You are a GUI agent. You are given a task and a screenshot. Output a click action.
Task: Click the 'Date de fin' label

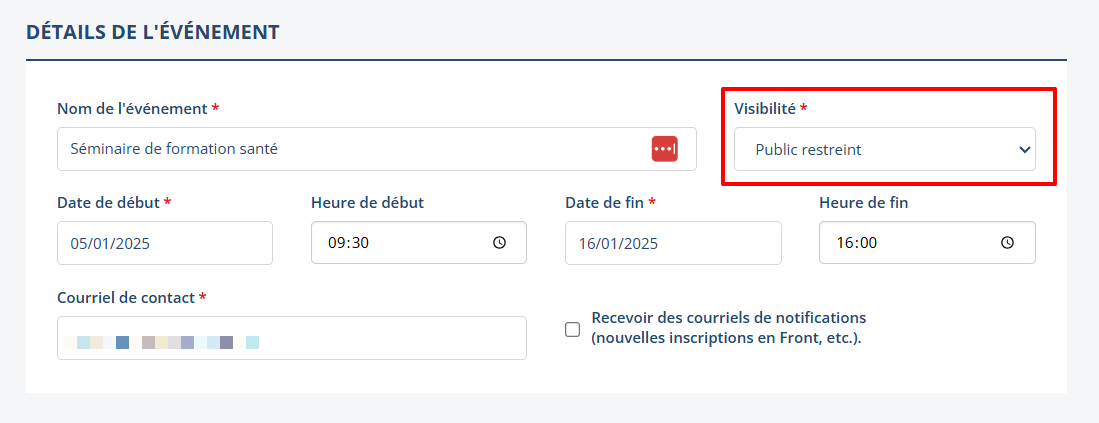604,202
